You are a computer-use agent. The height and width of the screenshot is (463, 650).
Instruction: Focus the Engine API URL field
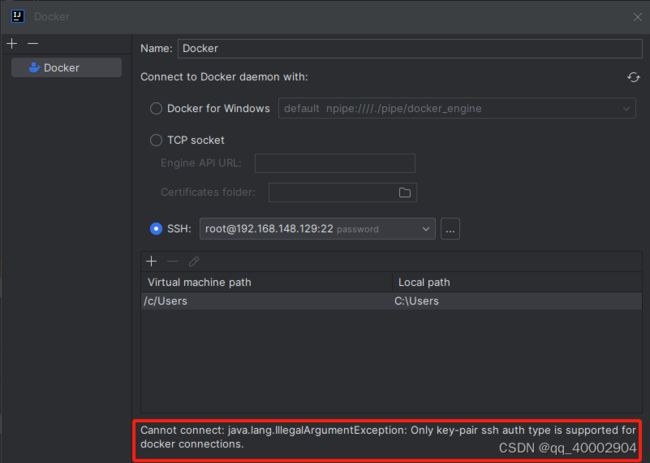click(335, 163)
